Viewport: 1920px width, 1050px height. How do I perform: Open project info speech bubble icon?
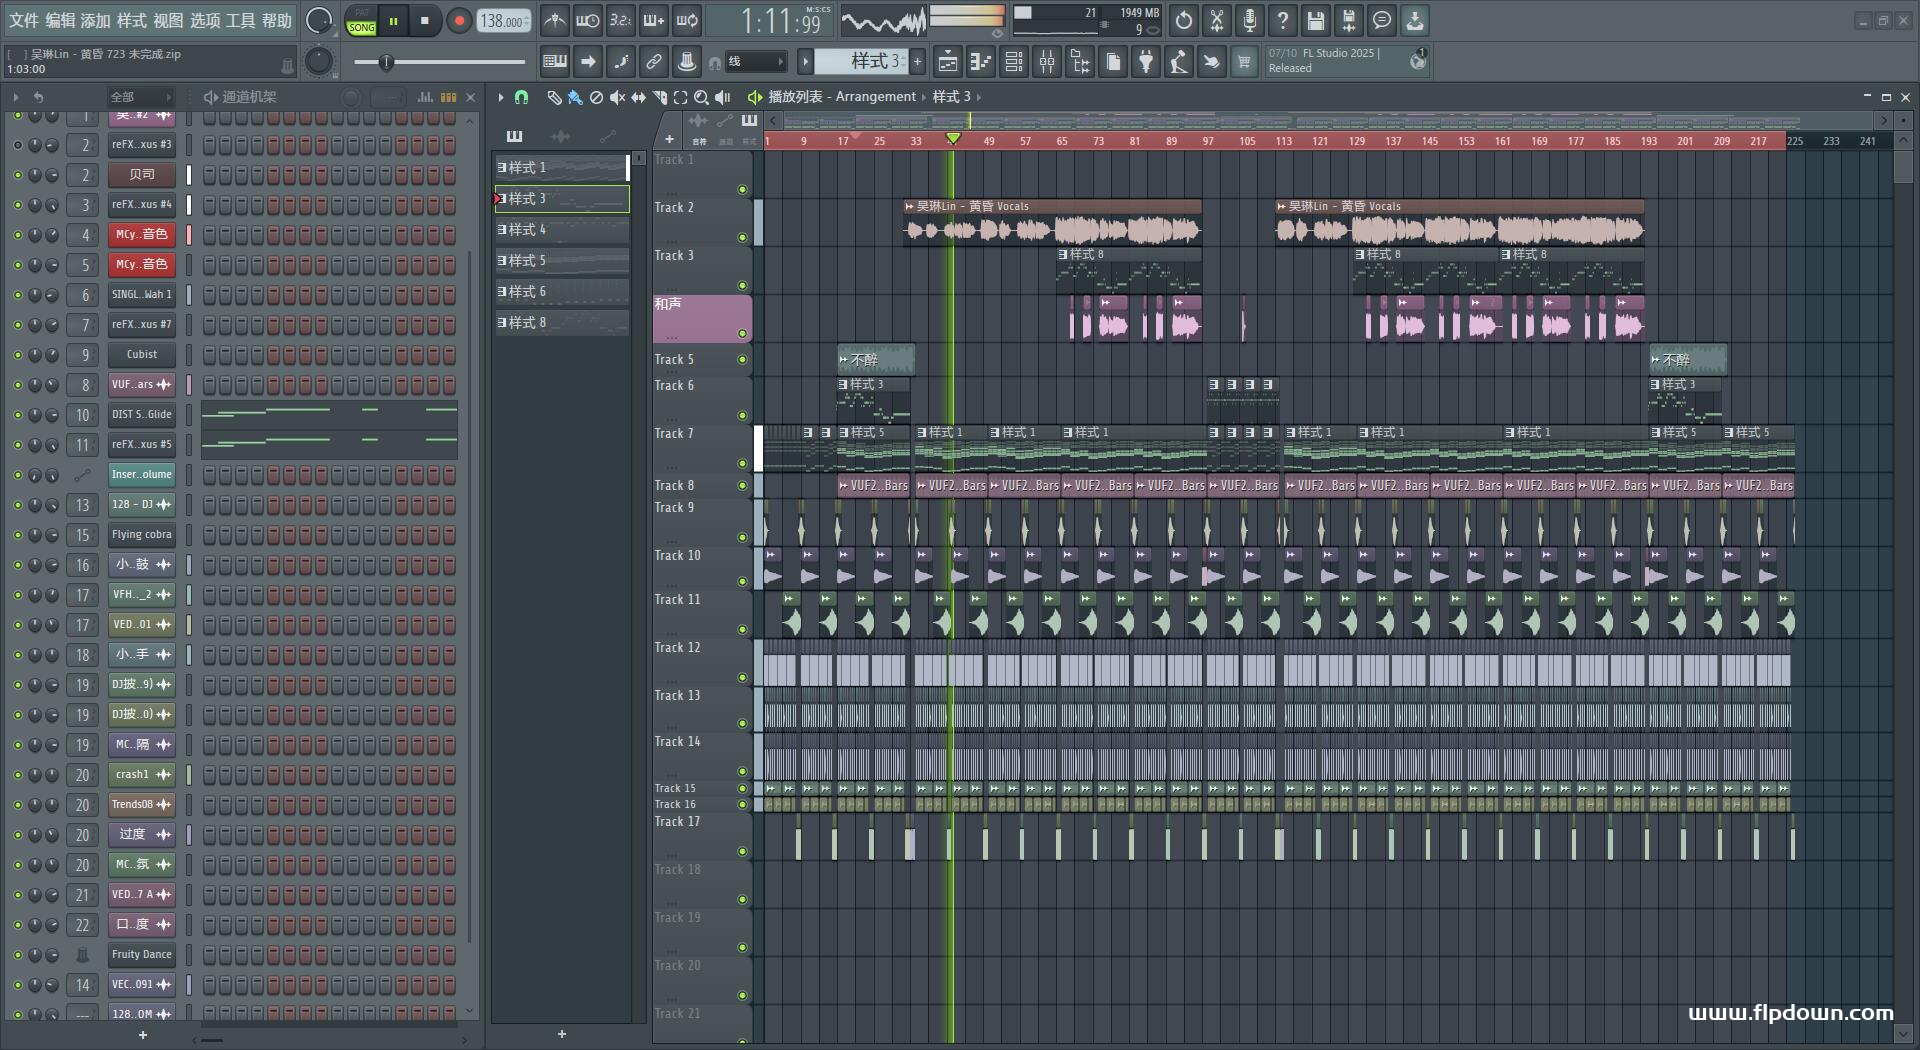click(x=1382, y=20)
